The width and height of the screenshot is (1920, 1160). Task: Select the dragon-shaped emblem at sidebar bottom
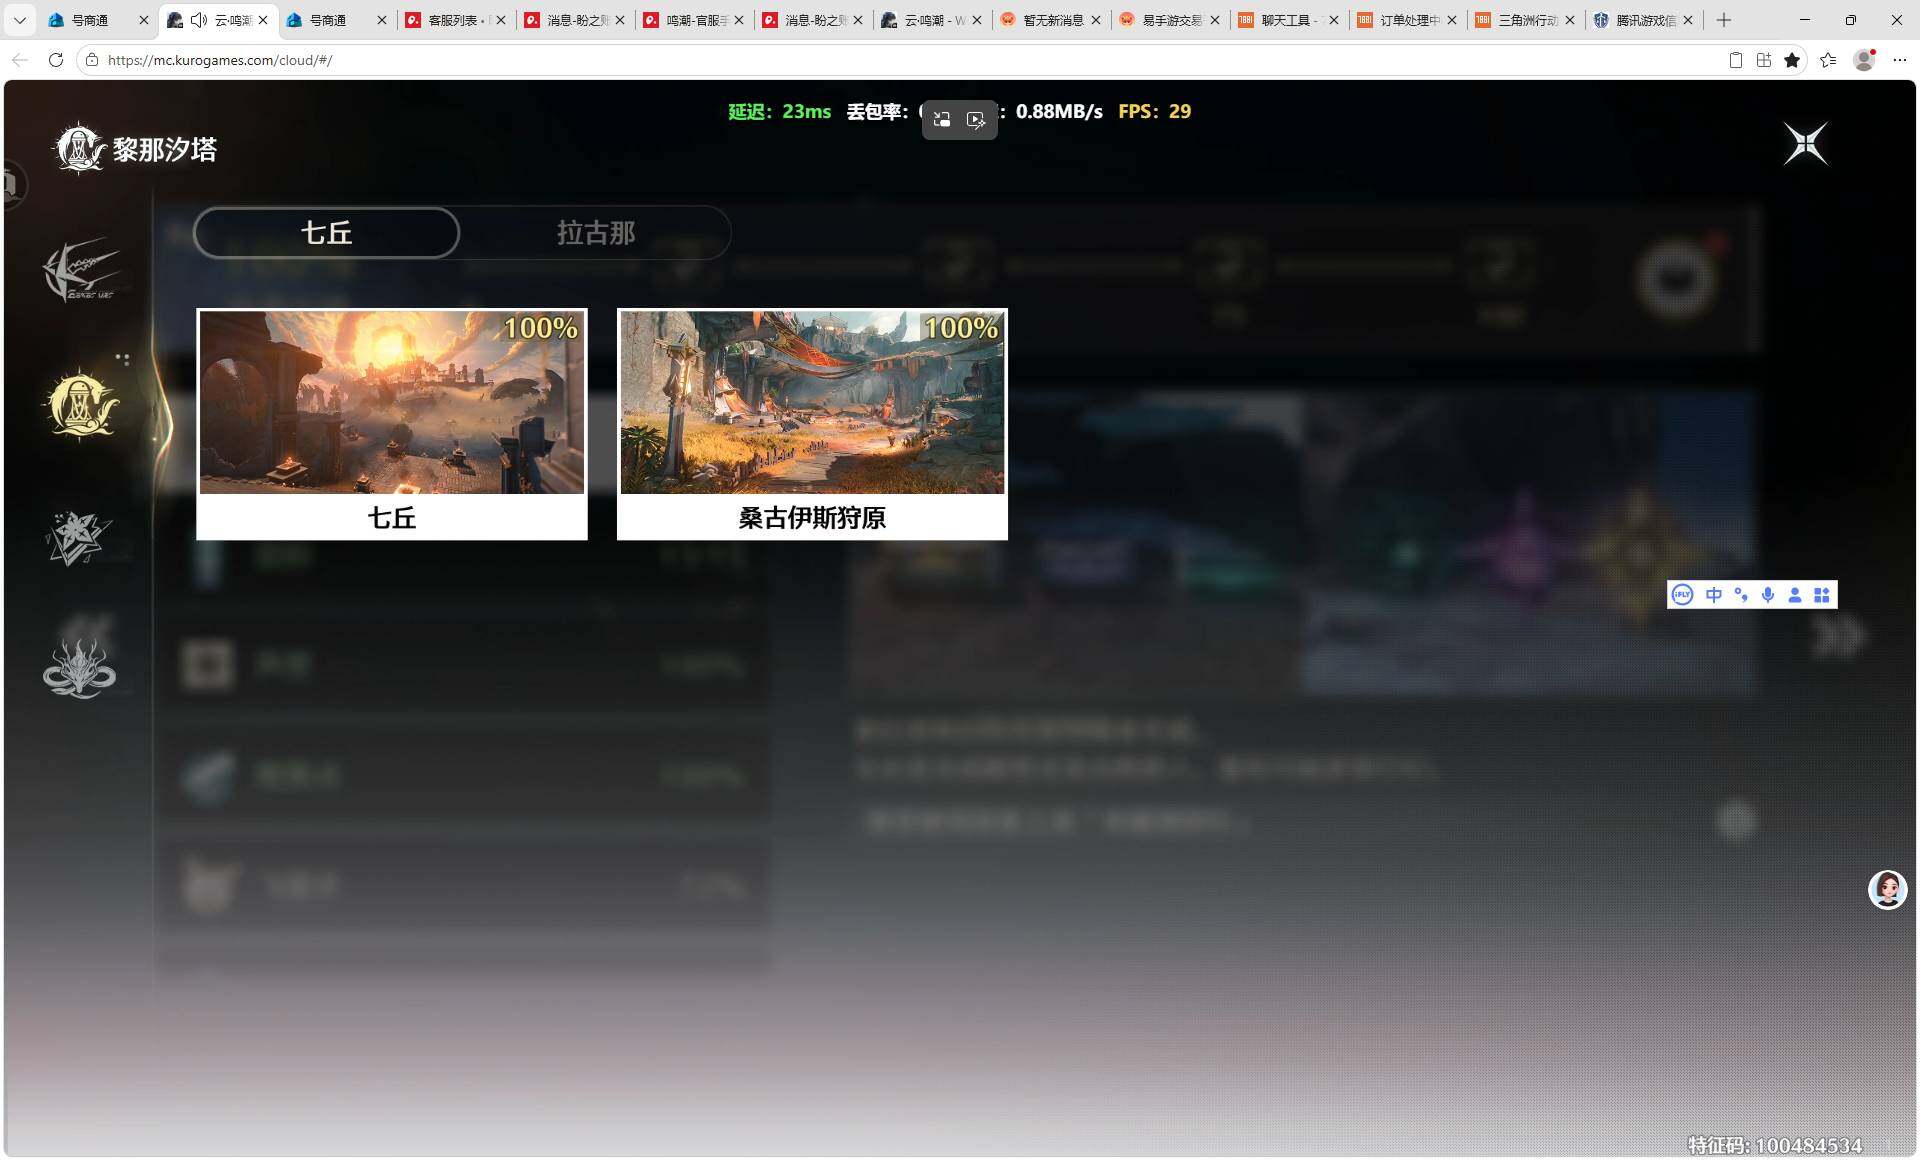(79, 668)
